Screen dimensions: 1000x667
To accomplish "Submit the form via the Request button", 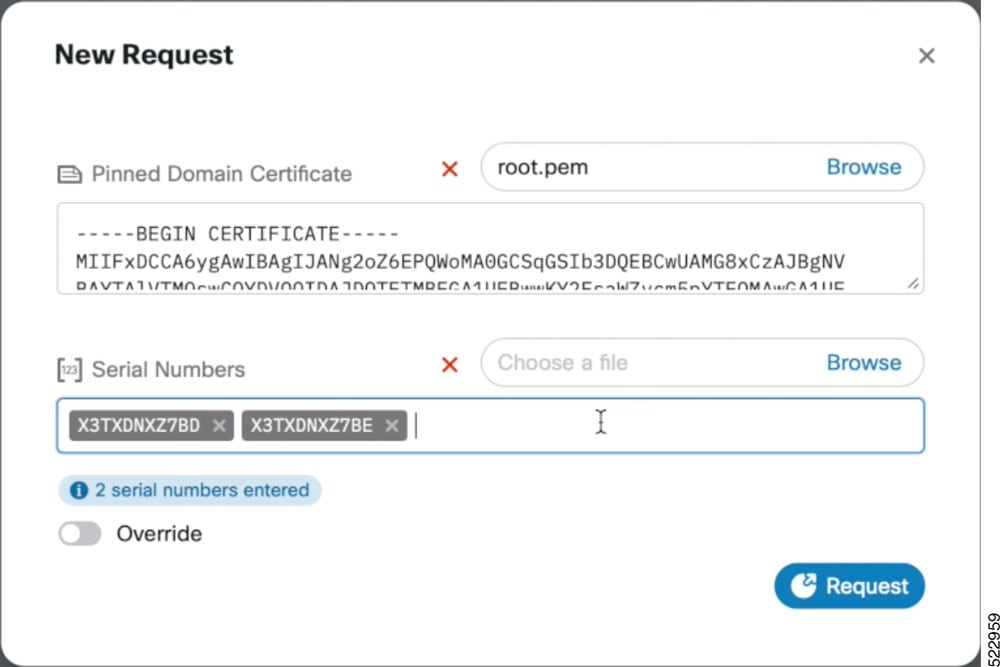I will (850, 586).
